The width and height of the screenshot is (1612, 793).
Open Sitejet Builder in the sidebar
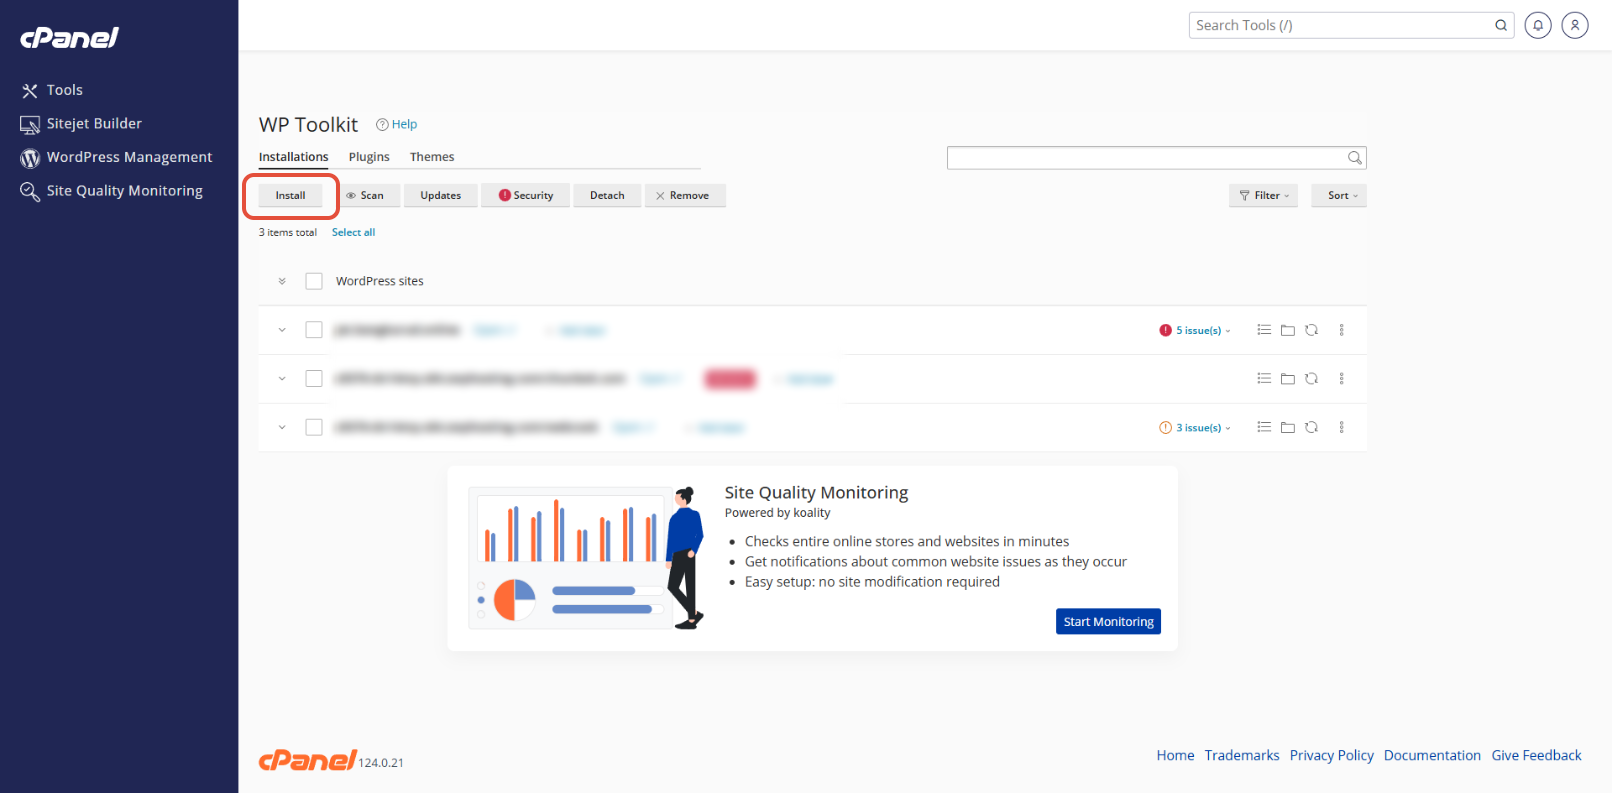81,124
